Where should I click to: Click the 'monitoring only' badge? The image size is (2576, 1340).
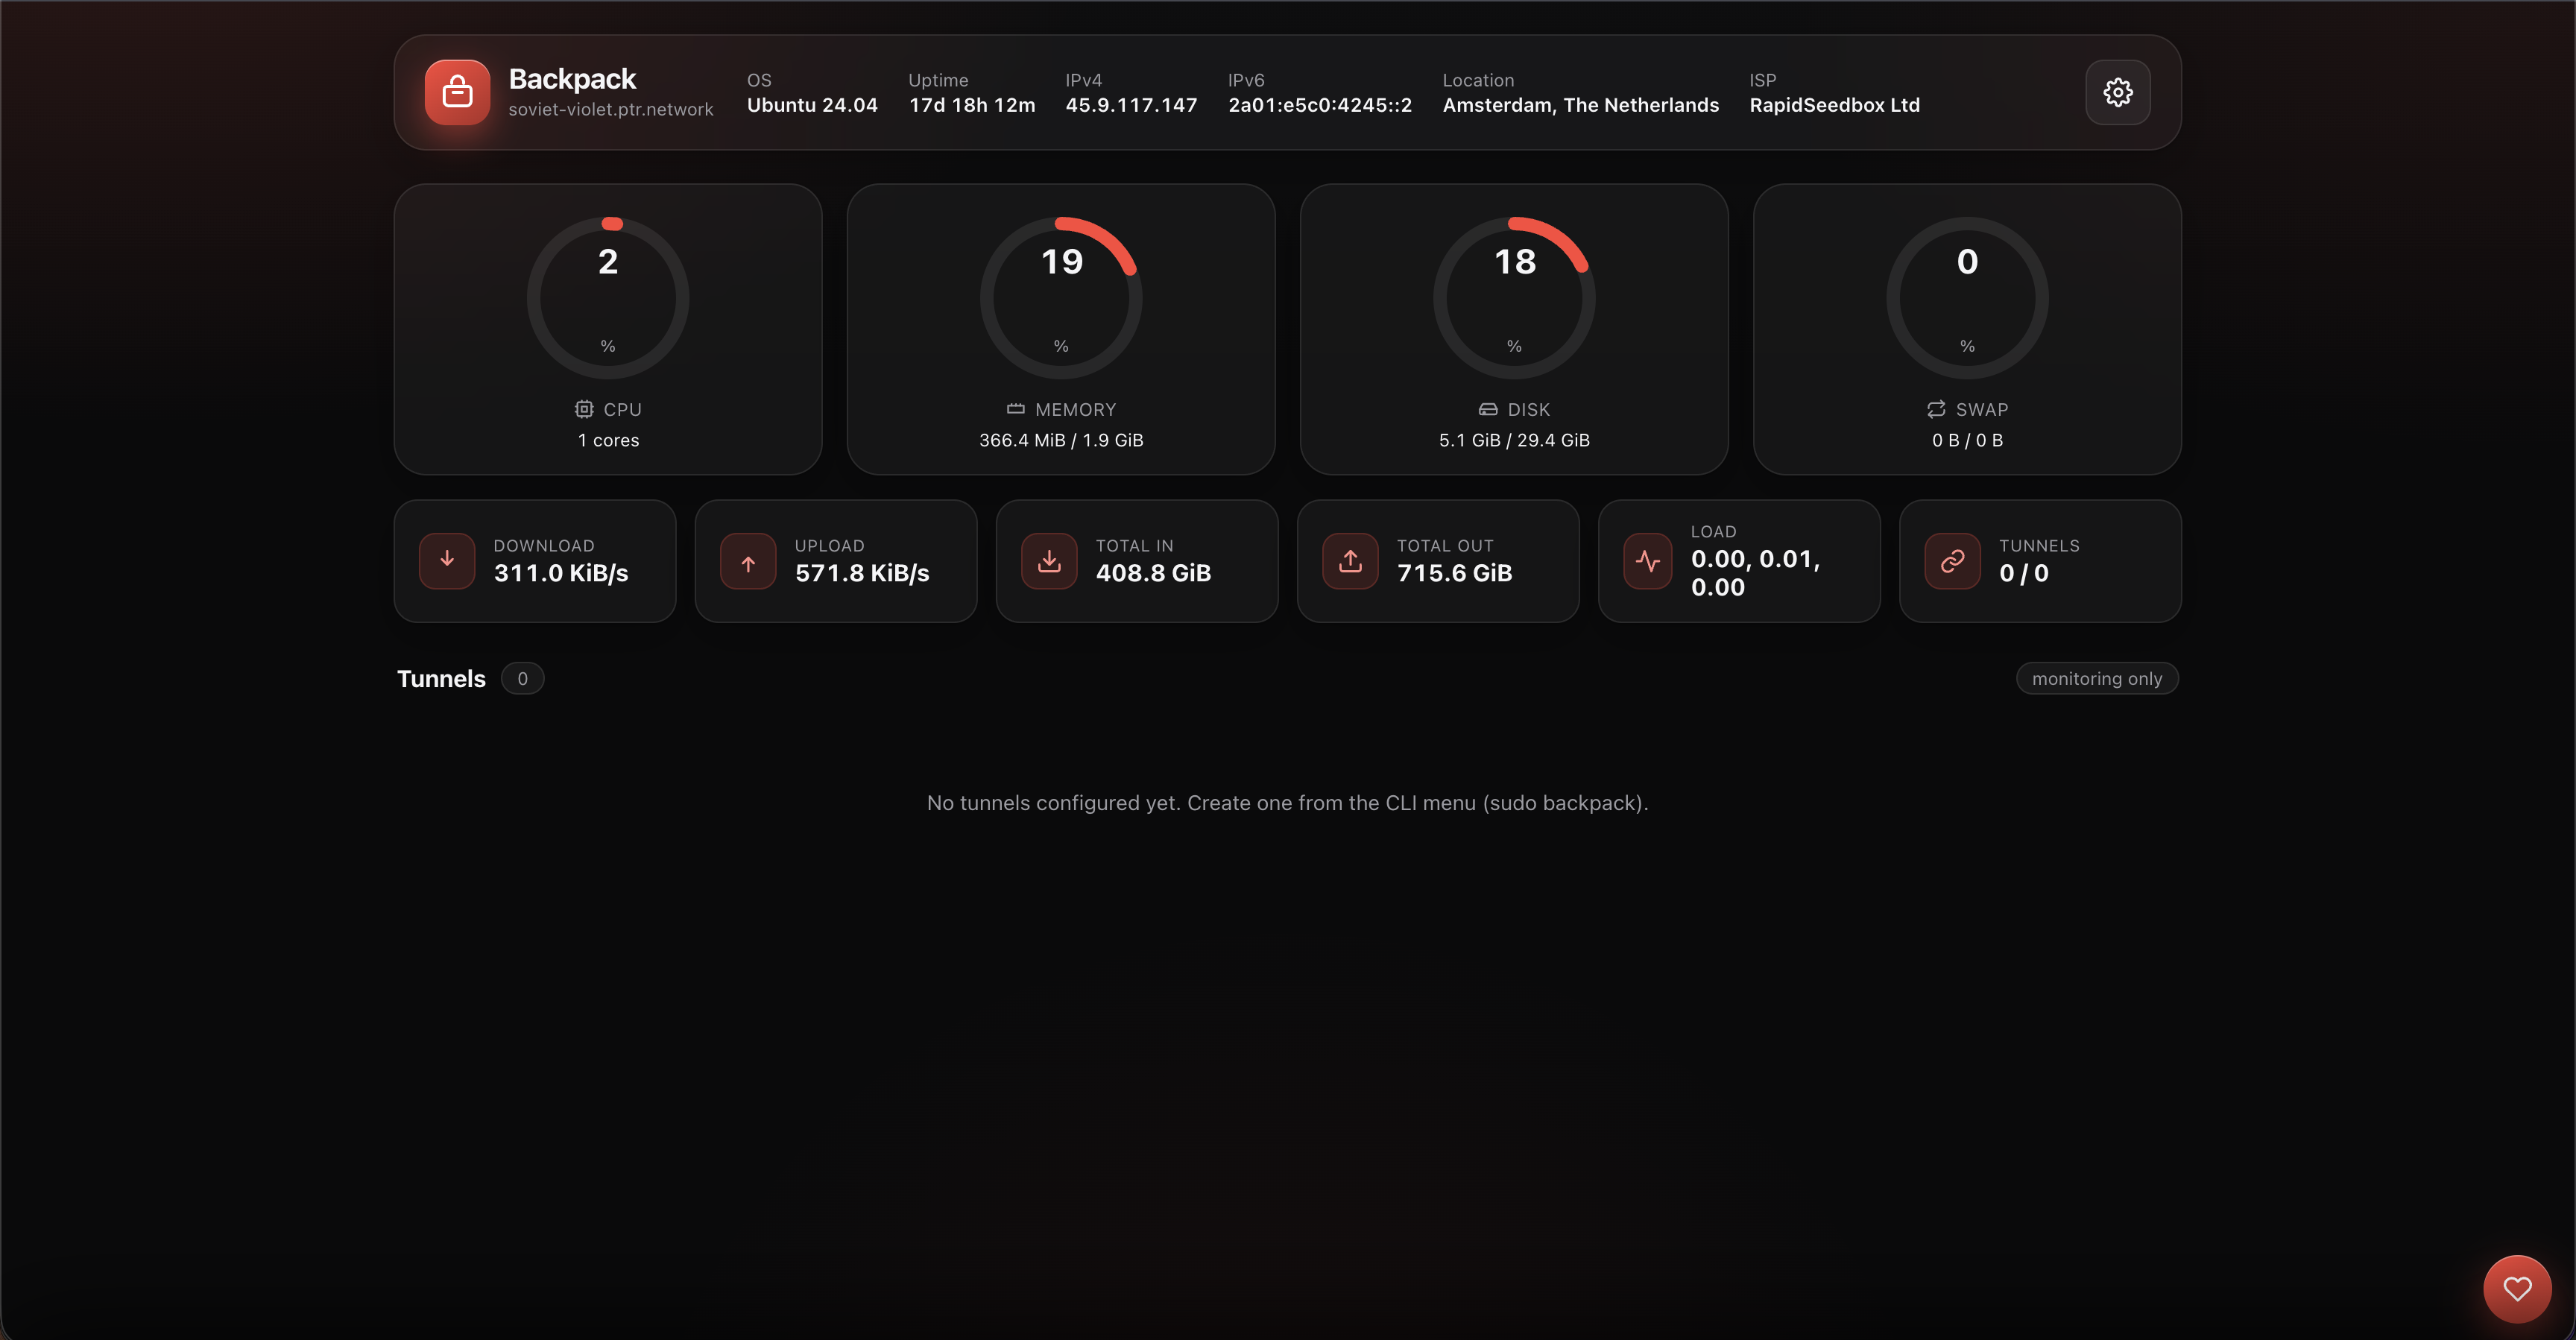pos(2097,678)
